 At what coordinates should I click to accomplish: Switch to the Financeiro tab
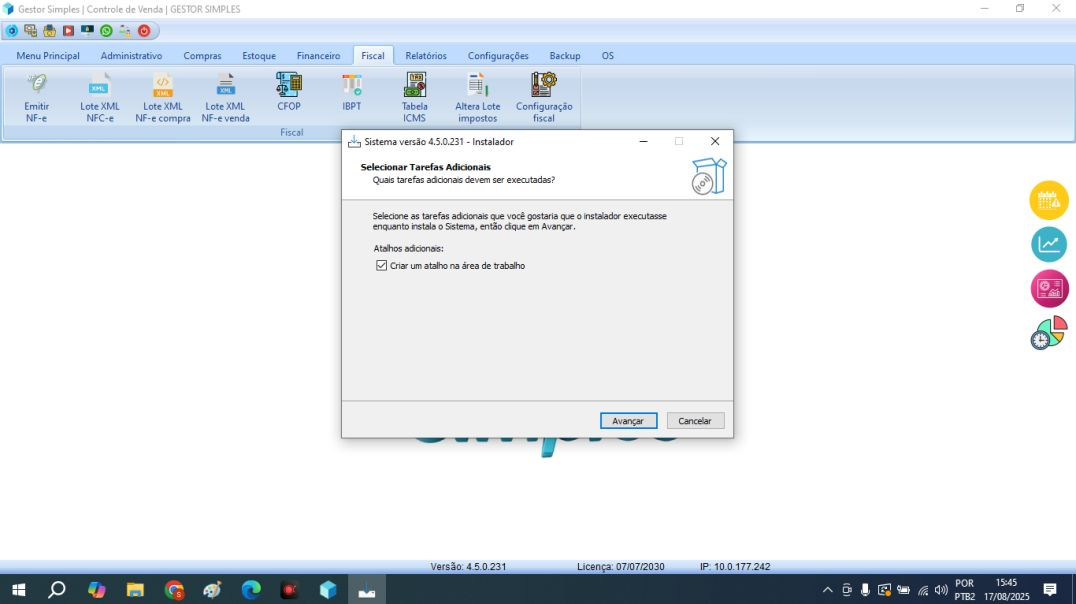318,56
